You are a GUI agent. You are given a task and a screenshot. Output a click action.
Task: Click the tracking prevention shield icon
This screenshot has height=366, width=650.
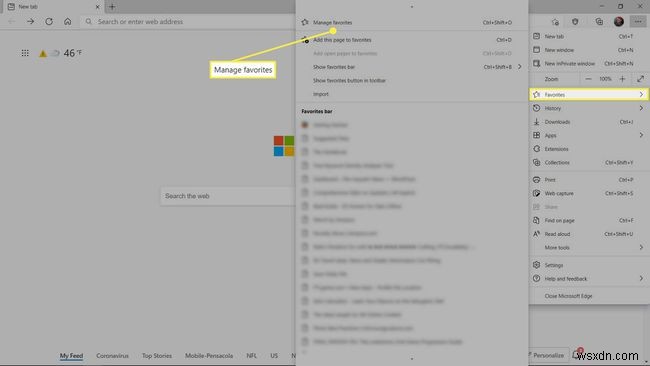pos(575,22)
